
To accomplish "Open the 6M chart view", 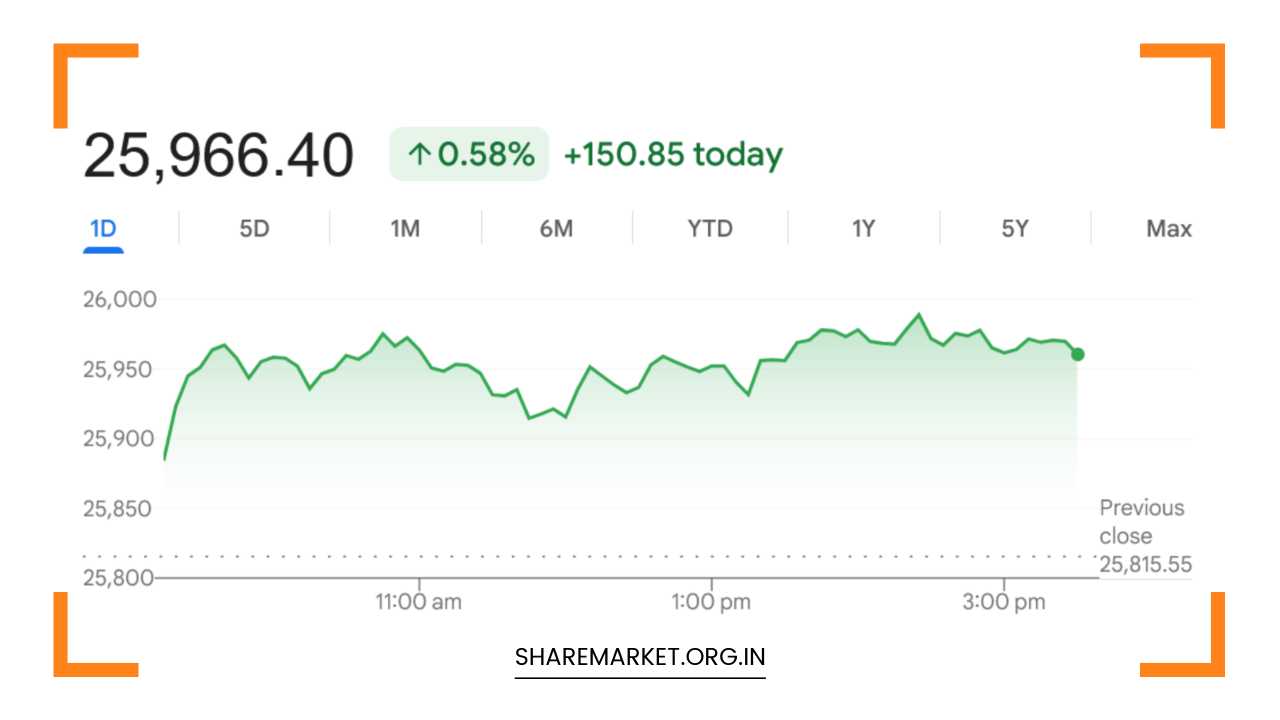I will (556, 229).
